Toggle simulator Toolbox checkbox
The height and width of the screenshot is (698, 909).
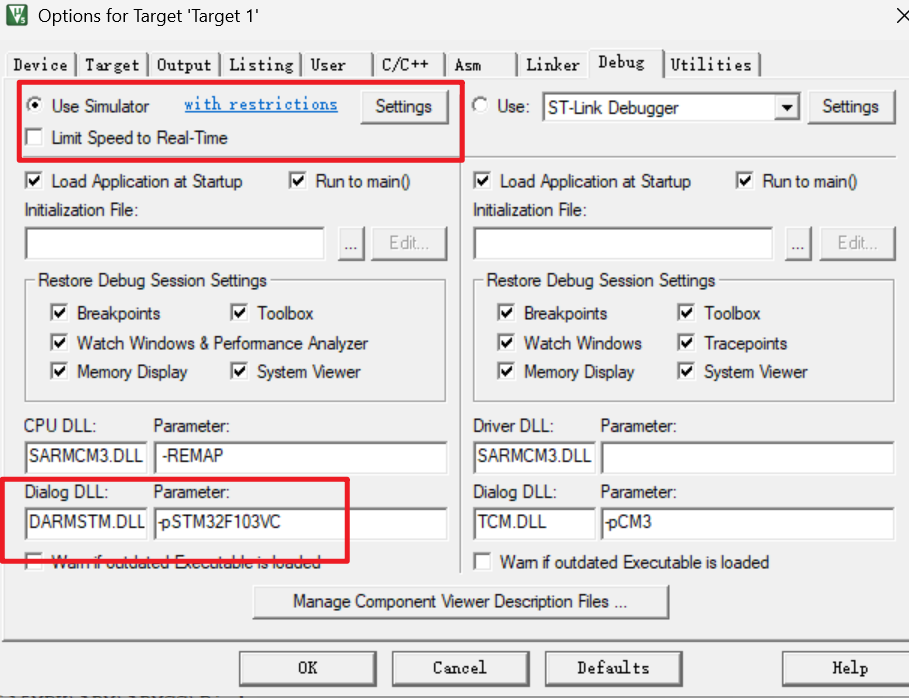pos(239,313)
